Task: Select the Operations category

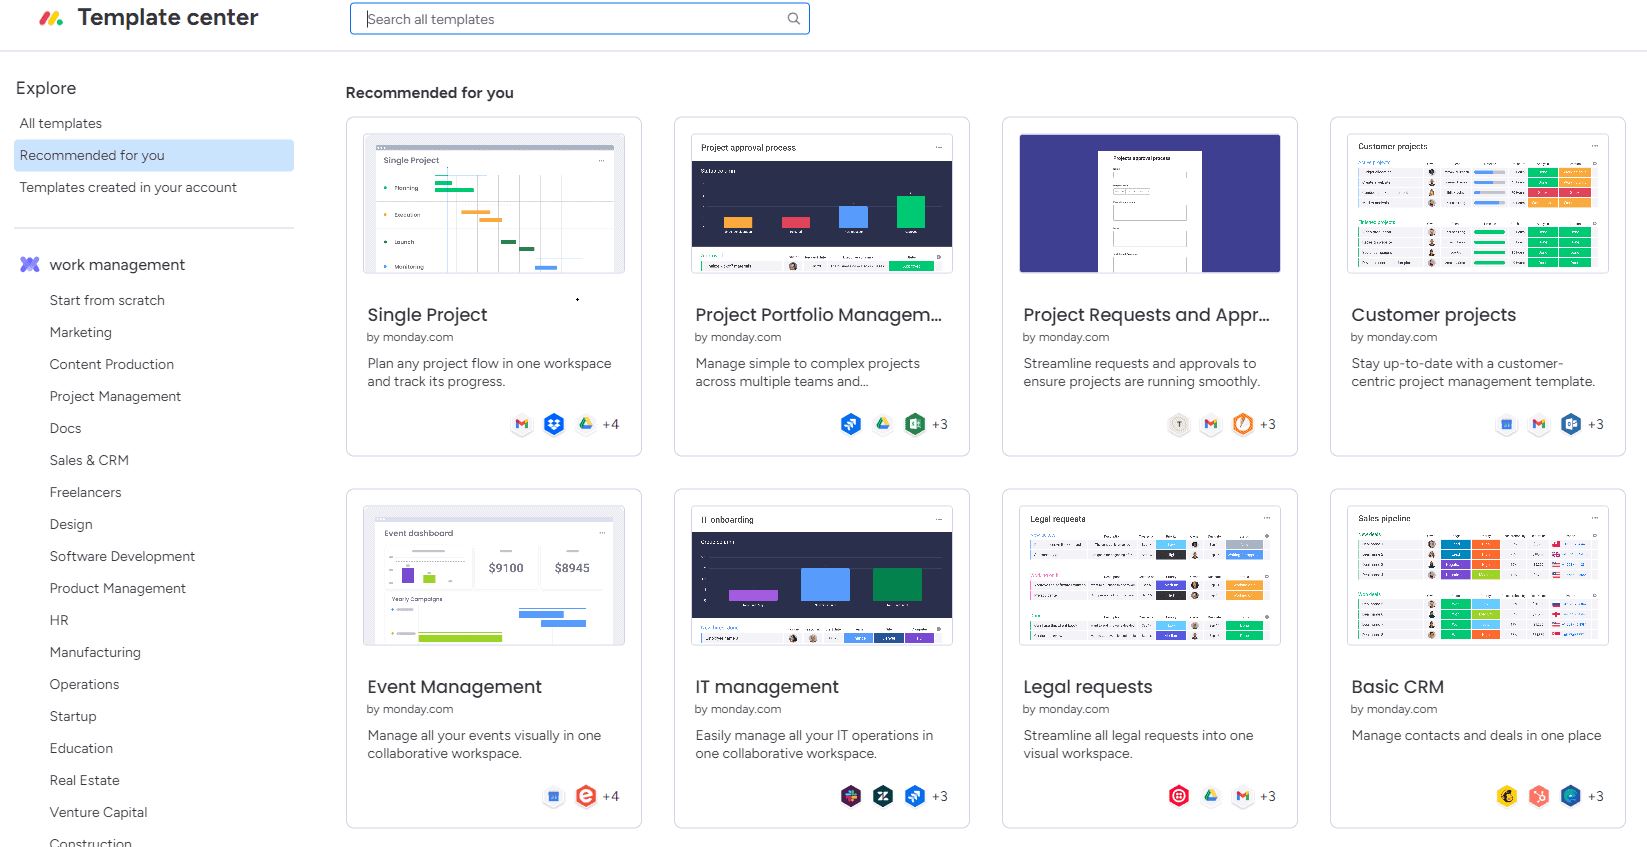Action: (x=85, y=684)
